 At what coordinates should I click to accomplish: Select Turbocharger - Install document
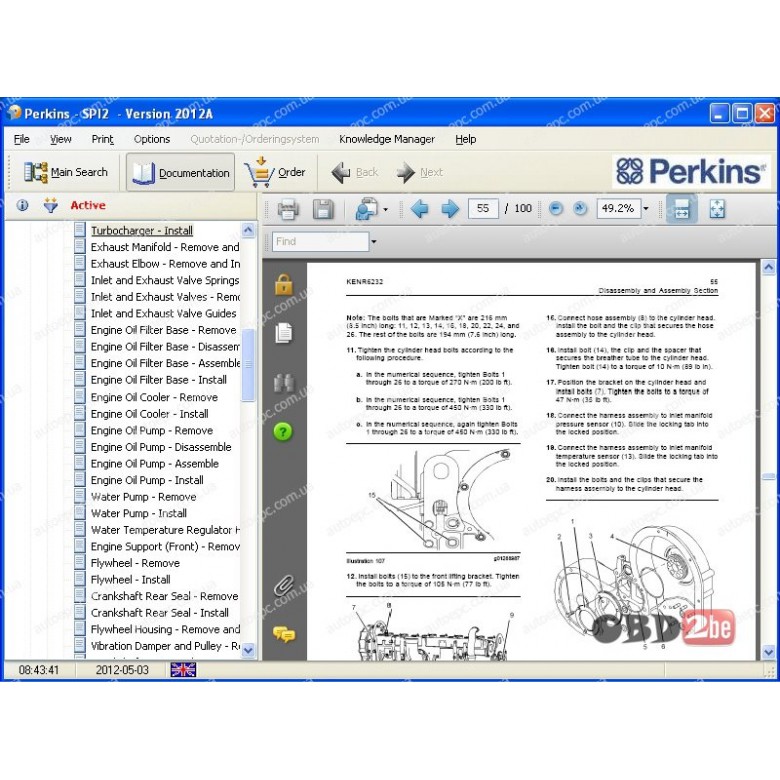pyautogui.click(x=142, y=230)
